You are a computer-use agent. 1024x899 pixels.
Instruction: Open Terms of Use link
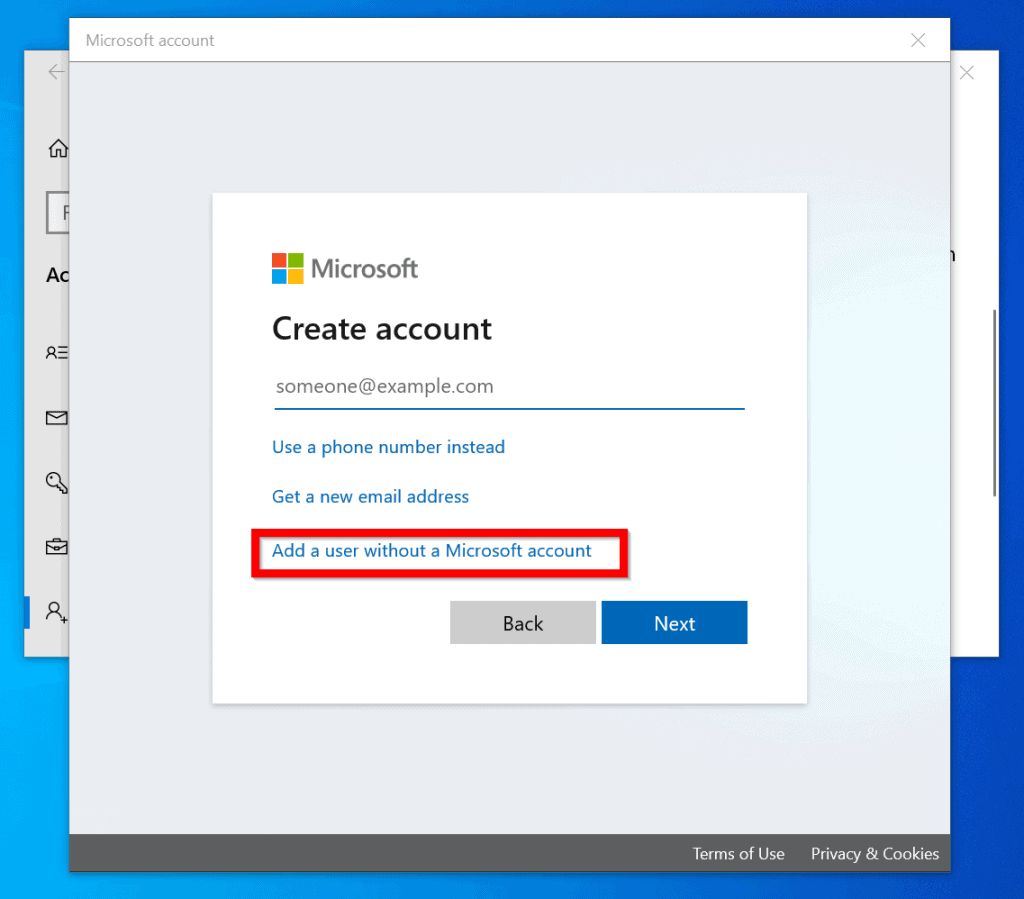739,854
